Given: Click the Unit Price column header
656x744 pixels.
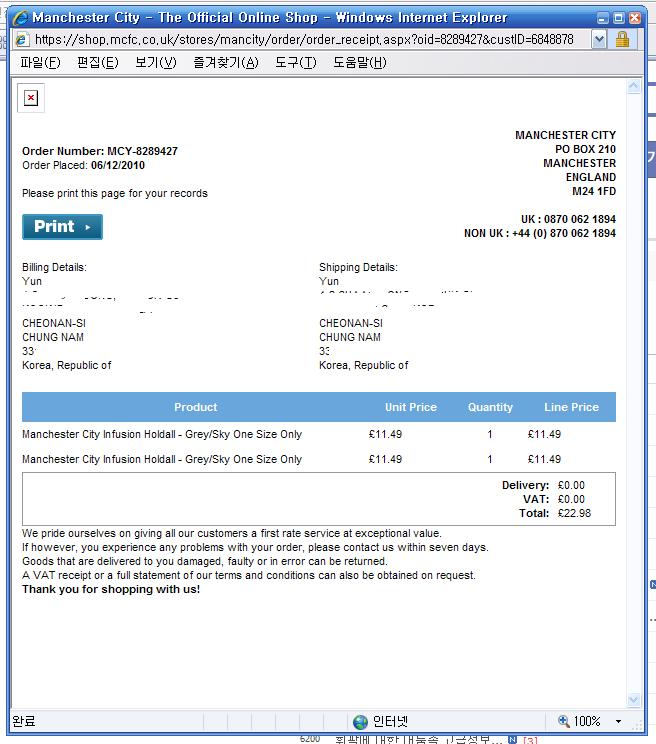Looking at the screenshot, I should click(411, 407).
